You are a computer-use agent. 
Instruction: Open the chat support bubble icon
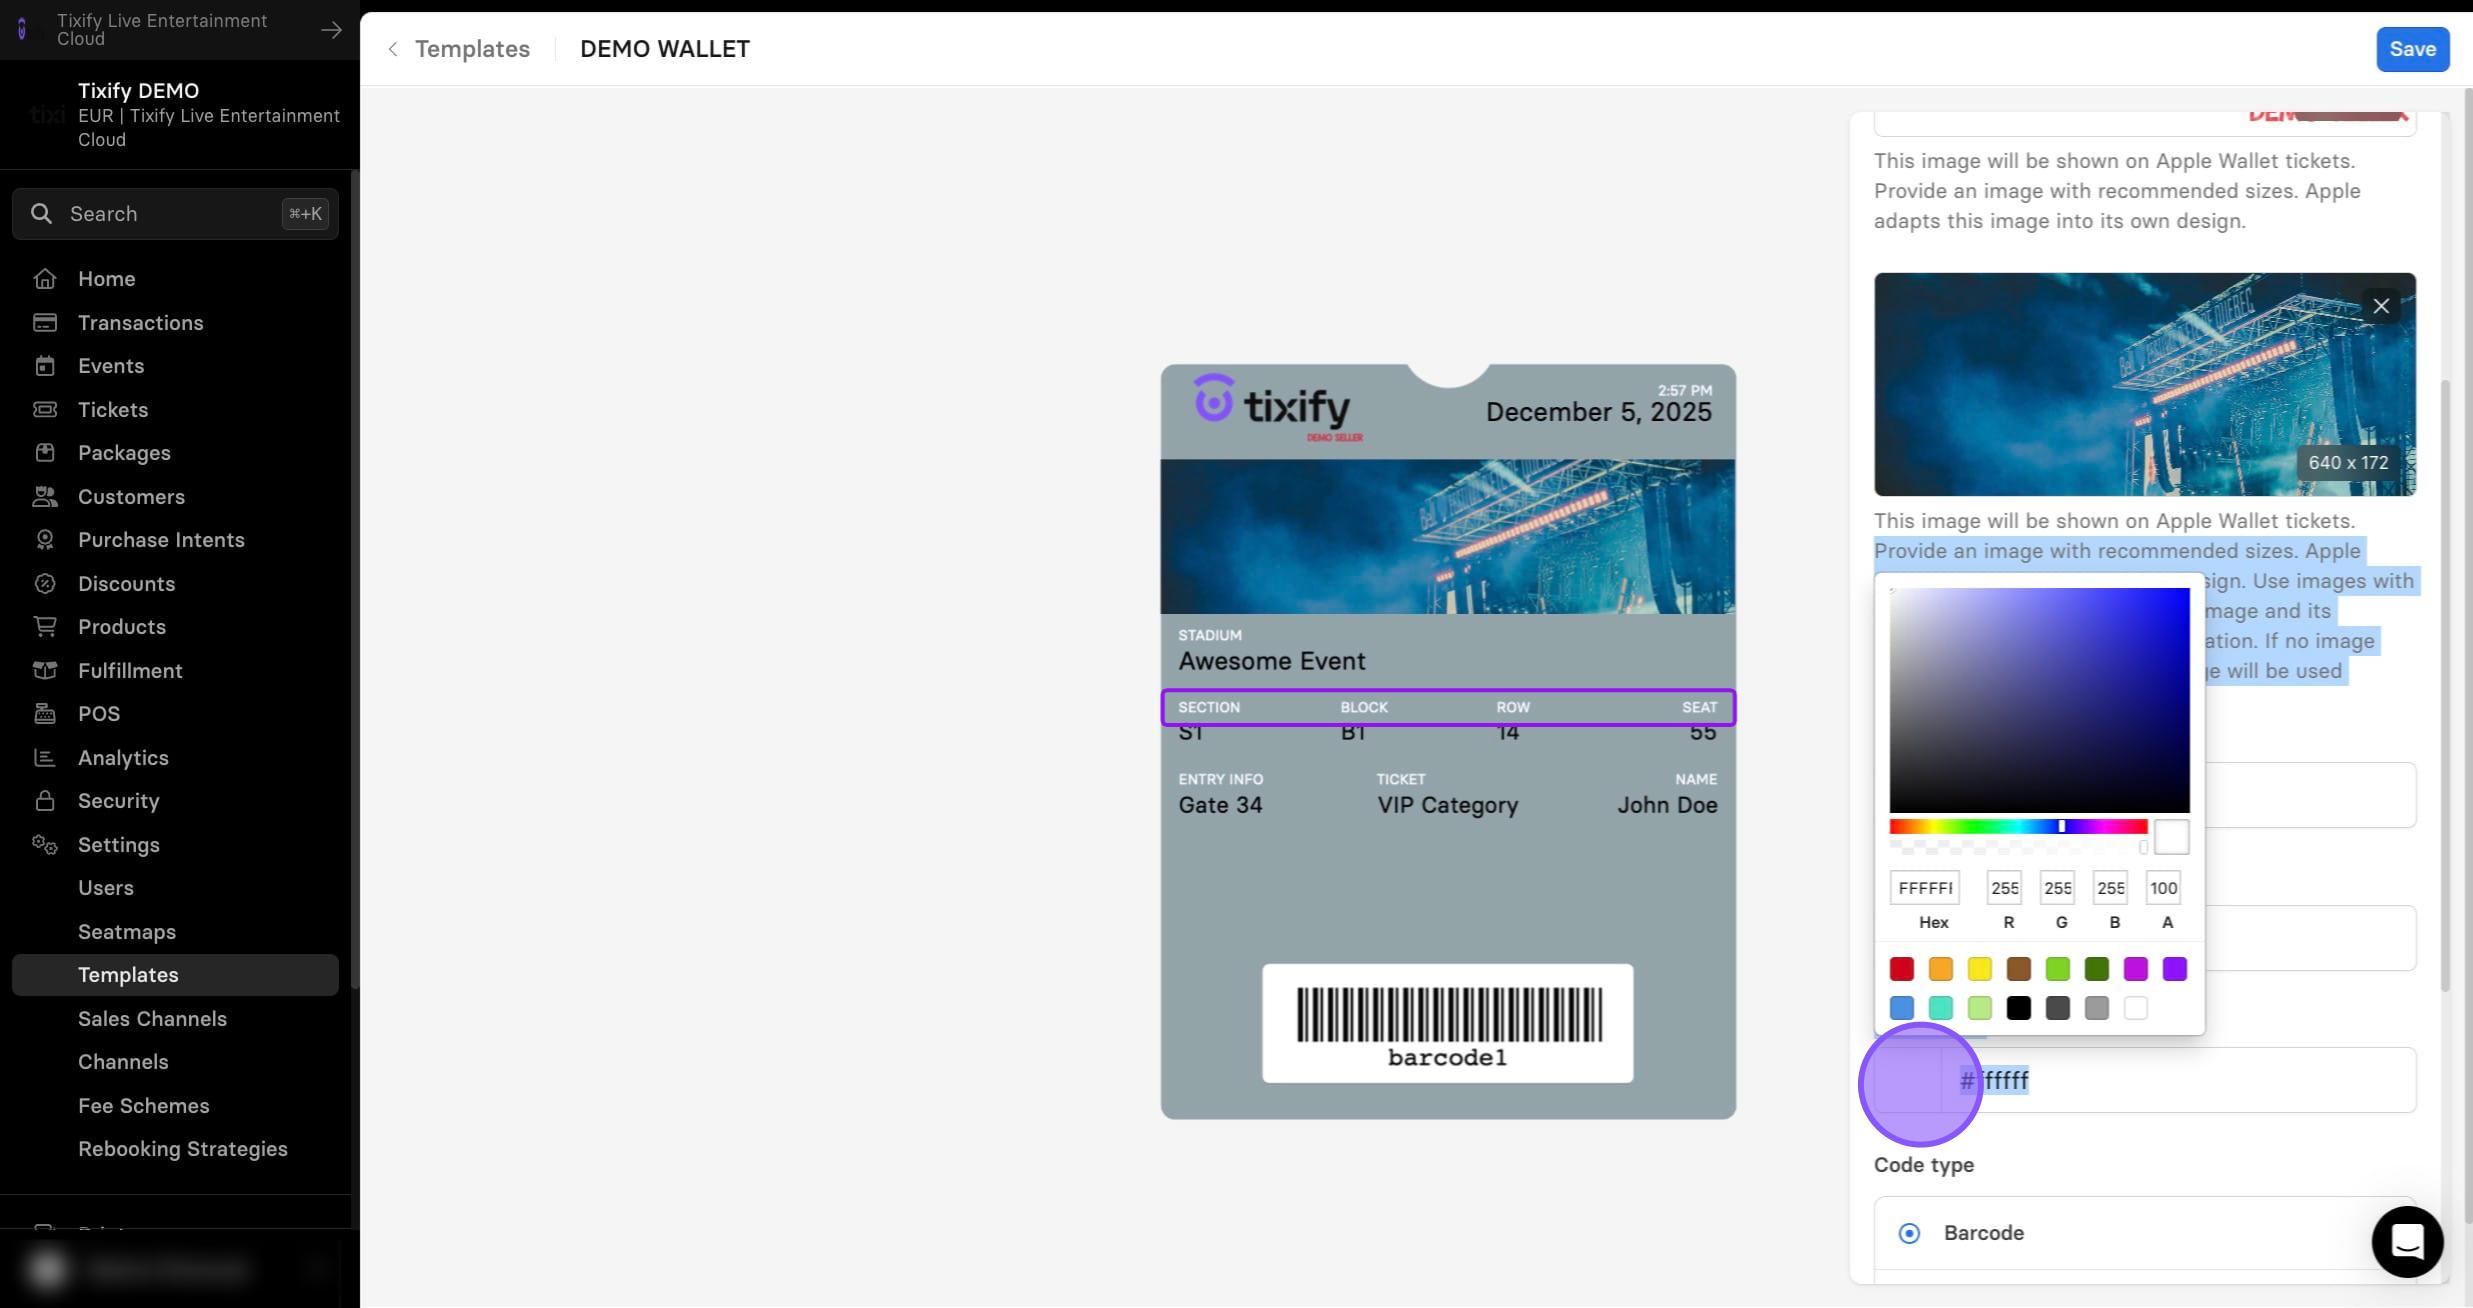(x=2407, y=1241)
